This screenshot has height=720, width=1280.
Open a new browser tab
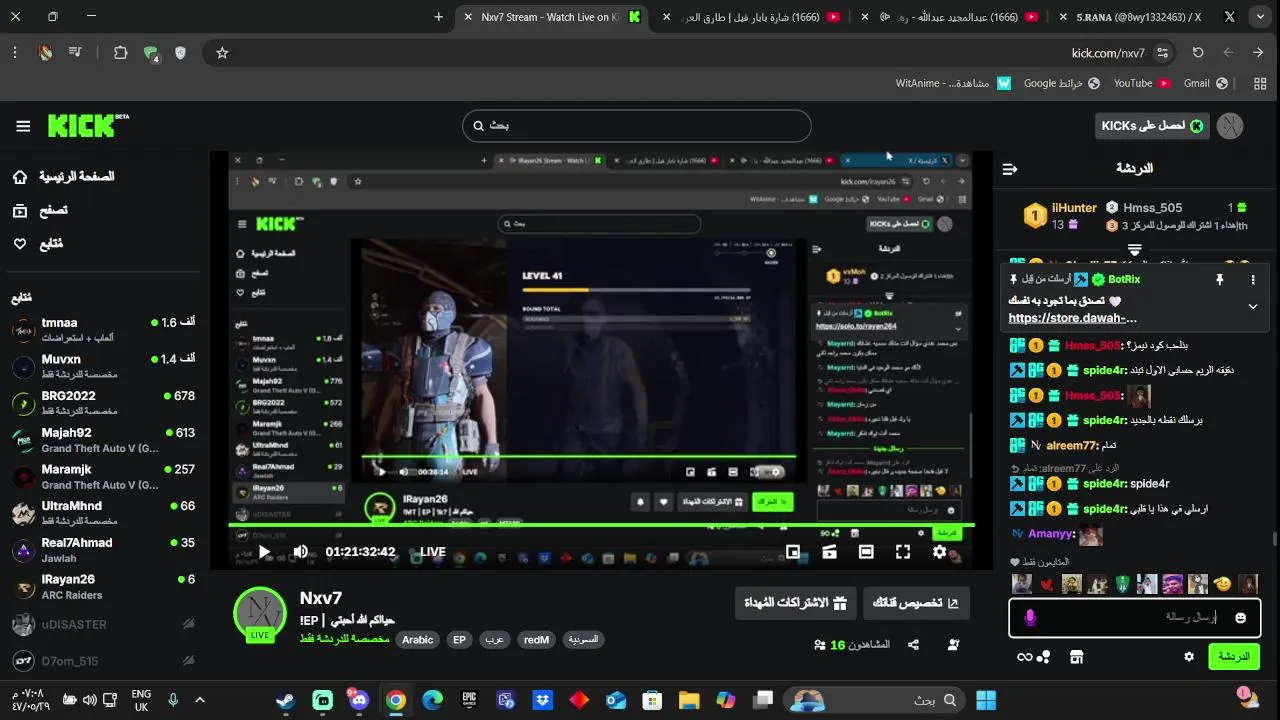438,17
